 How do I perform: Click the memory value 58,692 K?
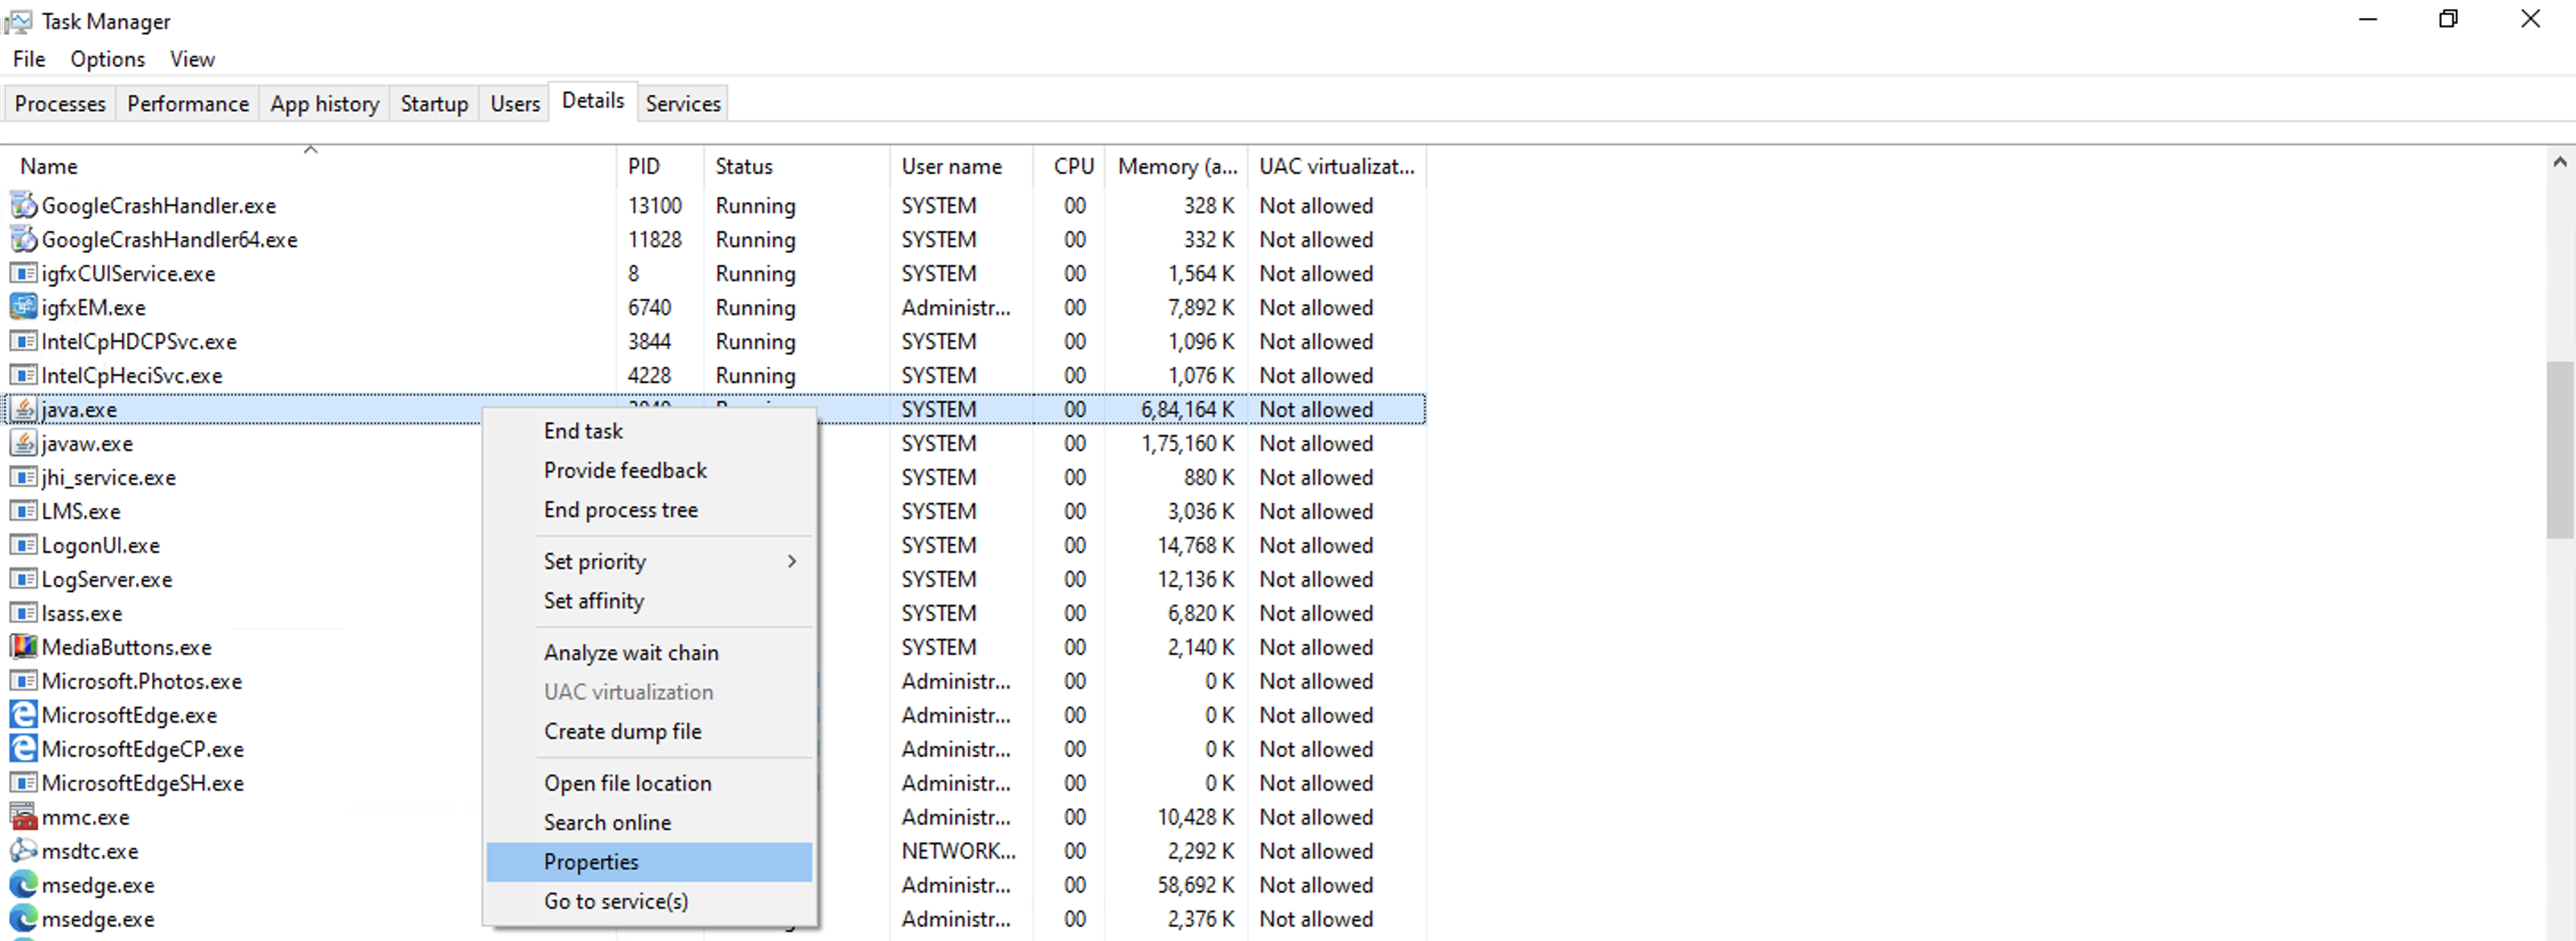(1196, 886)
